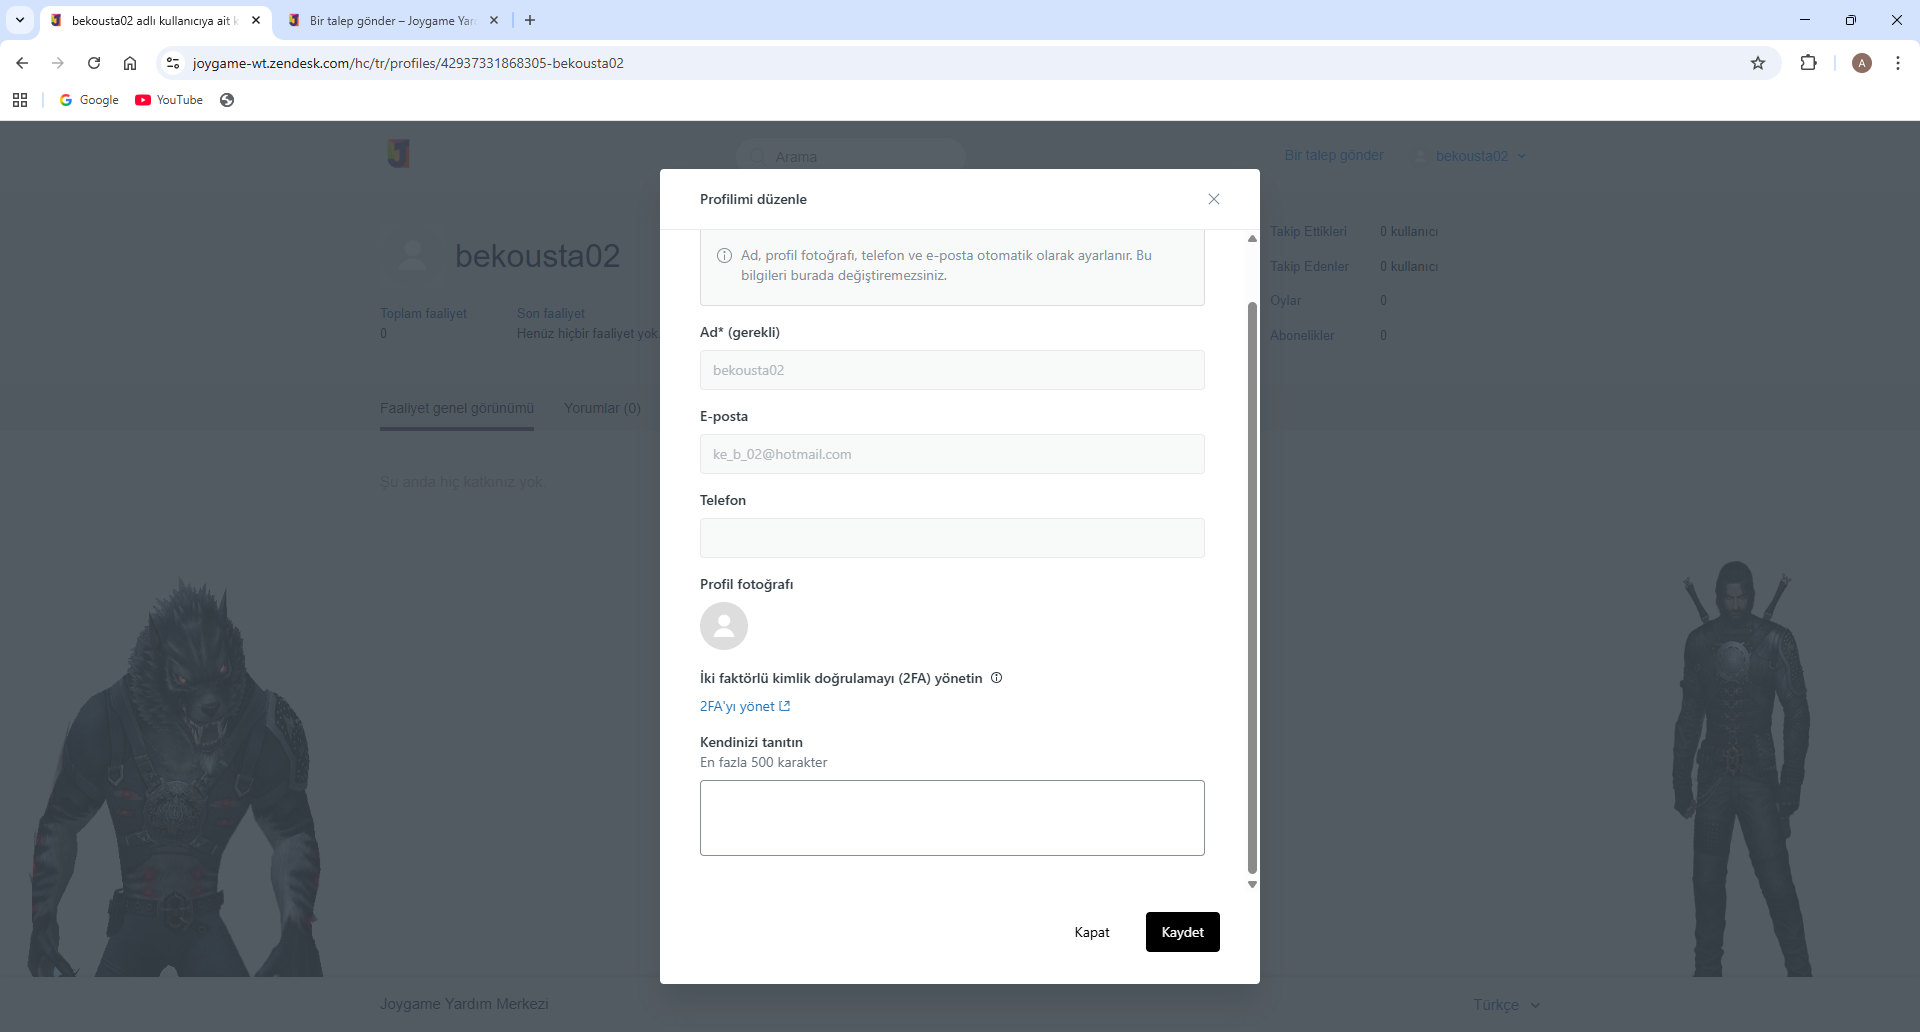The image size is (1920, 1032).
Task: Minimize the browser window
Action: (x=1805, y=20)
